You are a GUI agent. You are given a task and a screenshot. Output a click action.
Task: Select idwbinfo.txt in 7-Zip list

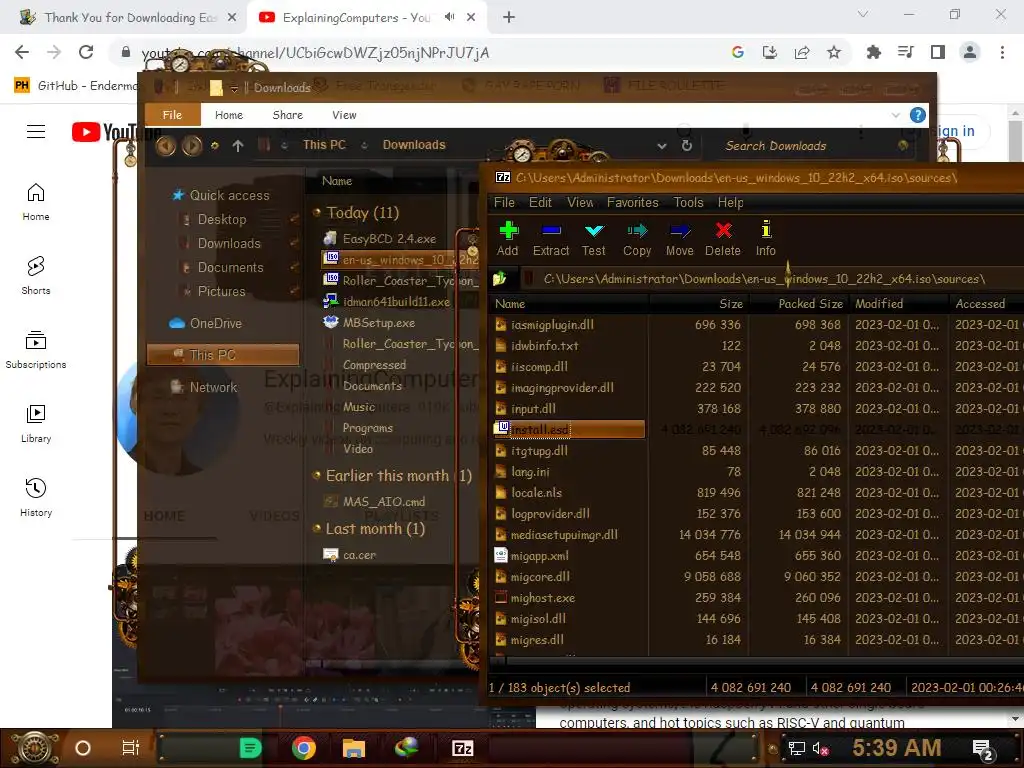[x=545, y=345]
